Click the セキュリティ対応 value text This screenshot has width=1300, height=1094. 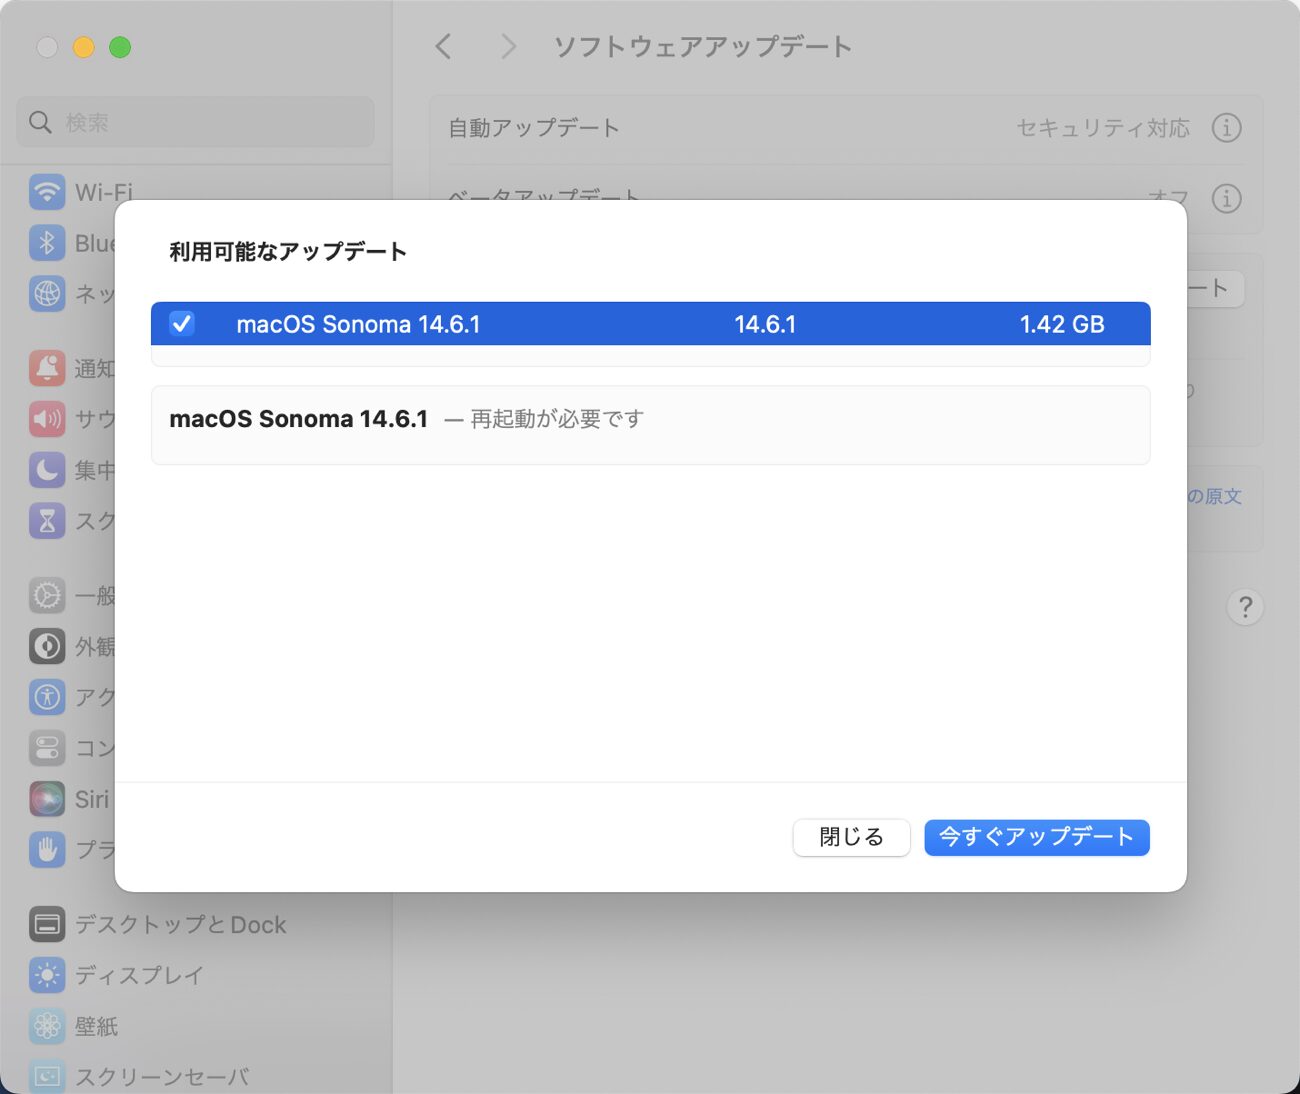pyautogui.click(x=1103, y=128)
